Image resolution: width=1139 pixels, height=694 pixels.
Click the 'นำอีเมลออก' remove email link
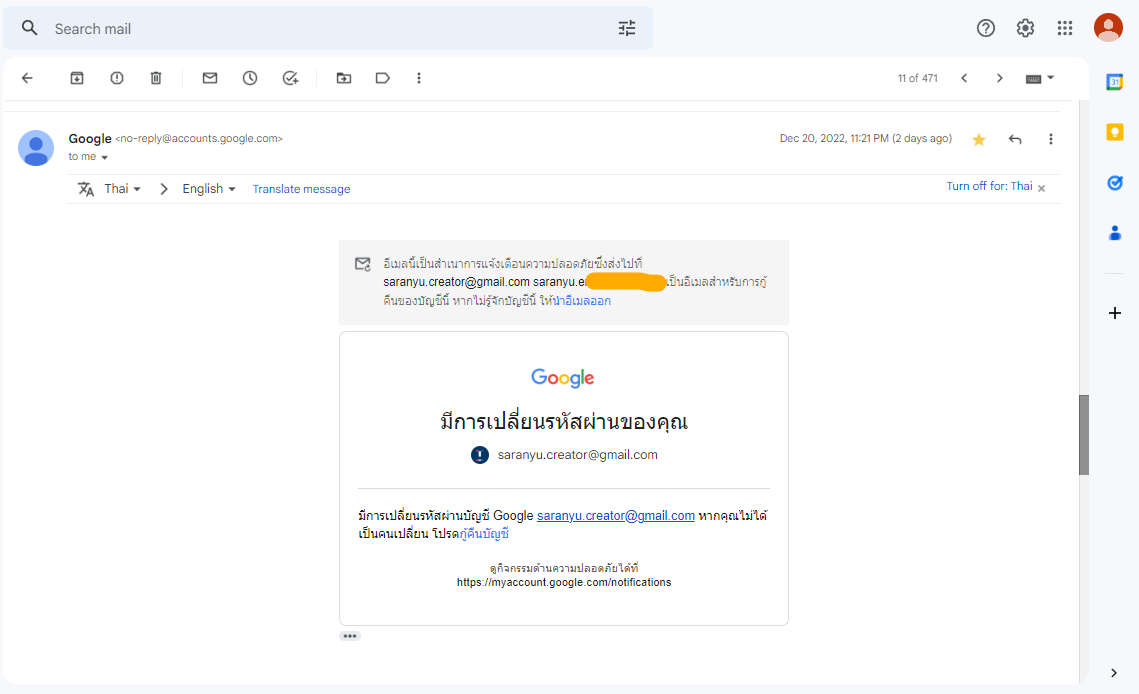click(x=582, y=301)
